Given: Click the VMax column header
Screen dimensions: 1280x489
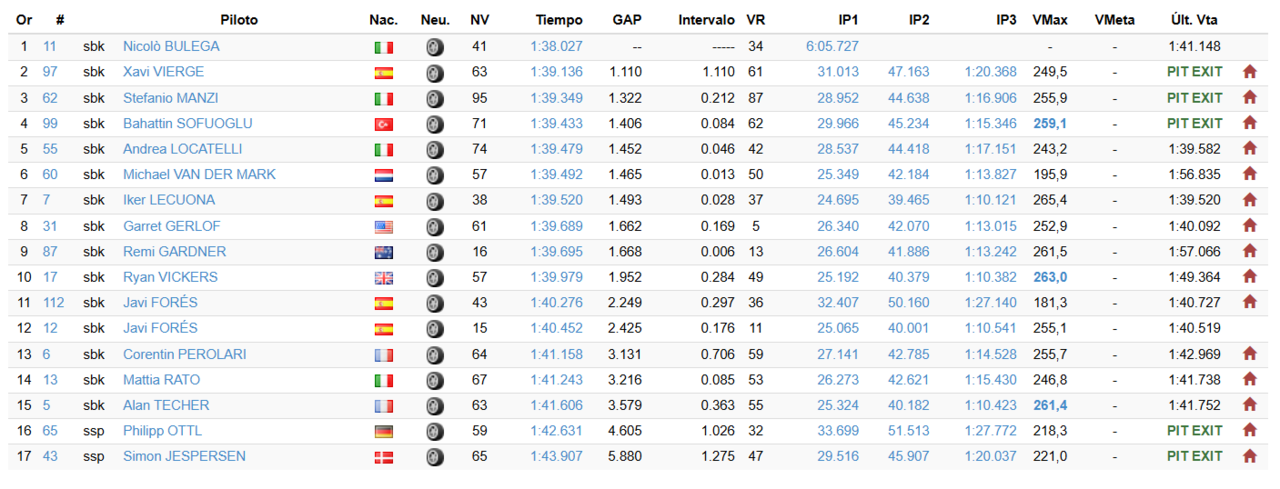Looking at the screenshot, I should 1049,20.
